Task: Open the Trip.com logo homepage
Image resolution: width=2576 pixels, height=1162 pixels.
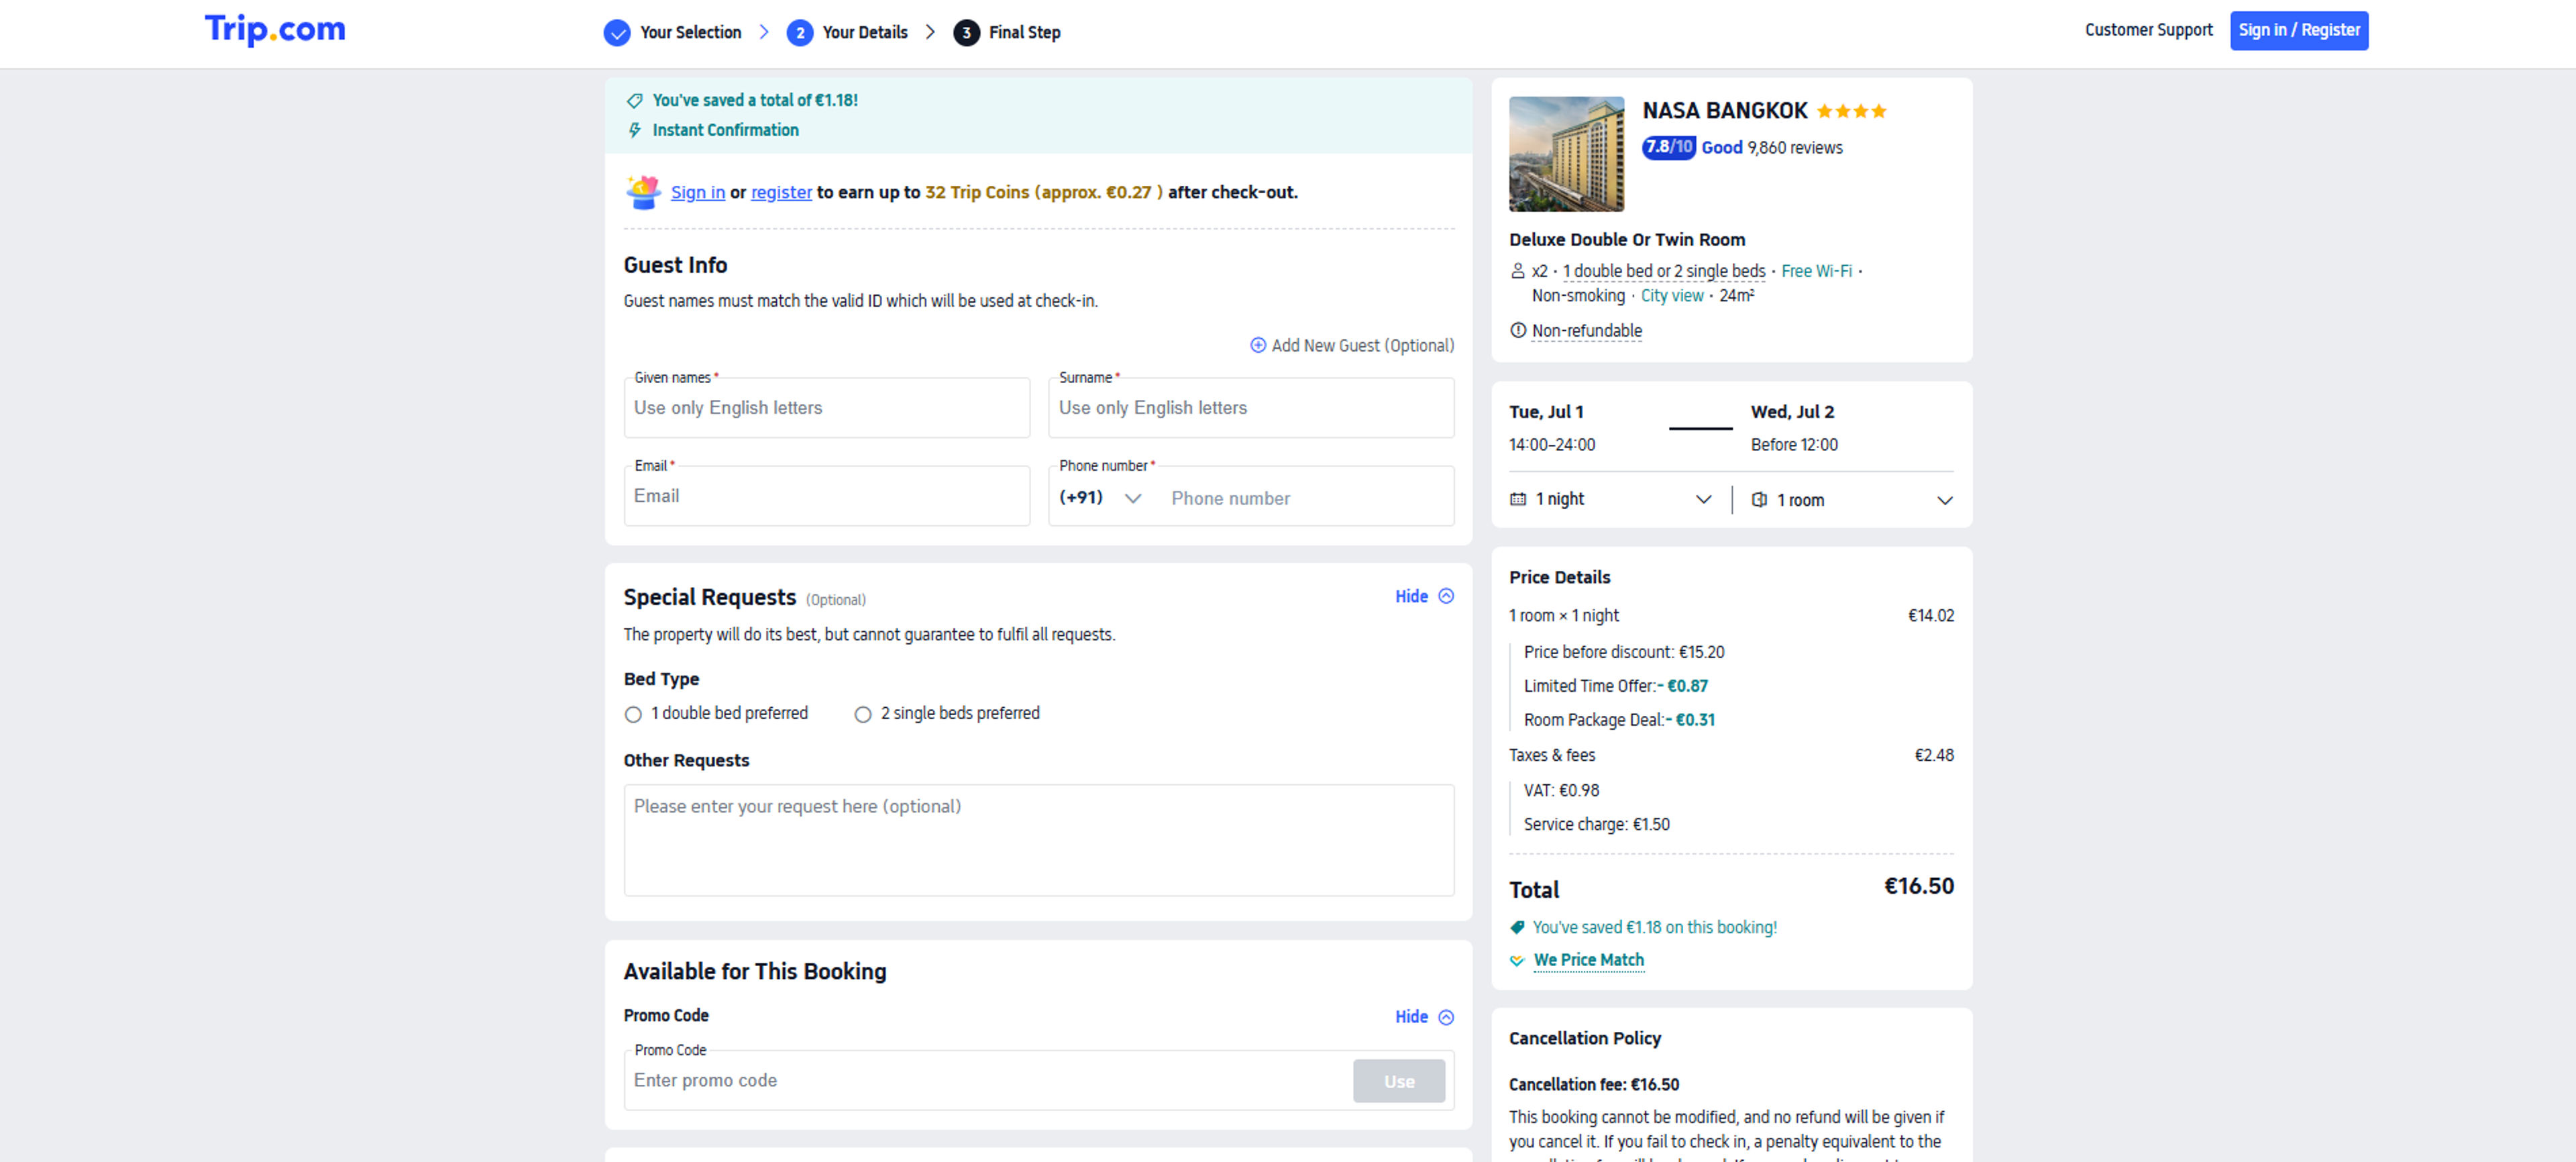Action: coord(275,30)
